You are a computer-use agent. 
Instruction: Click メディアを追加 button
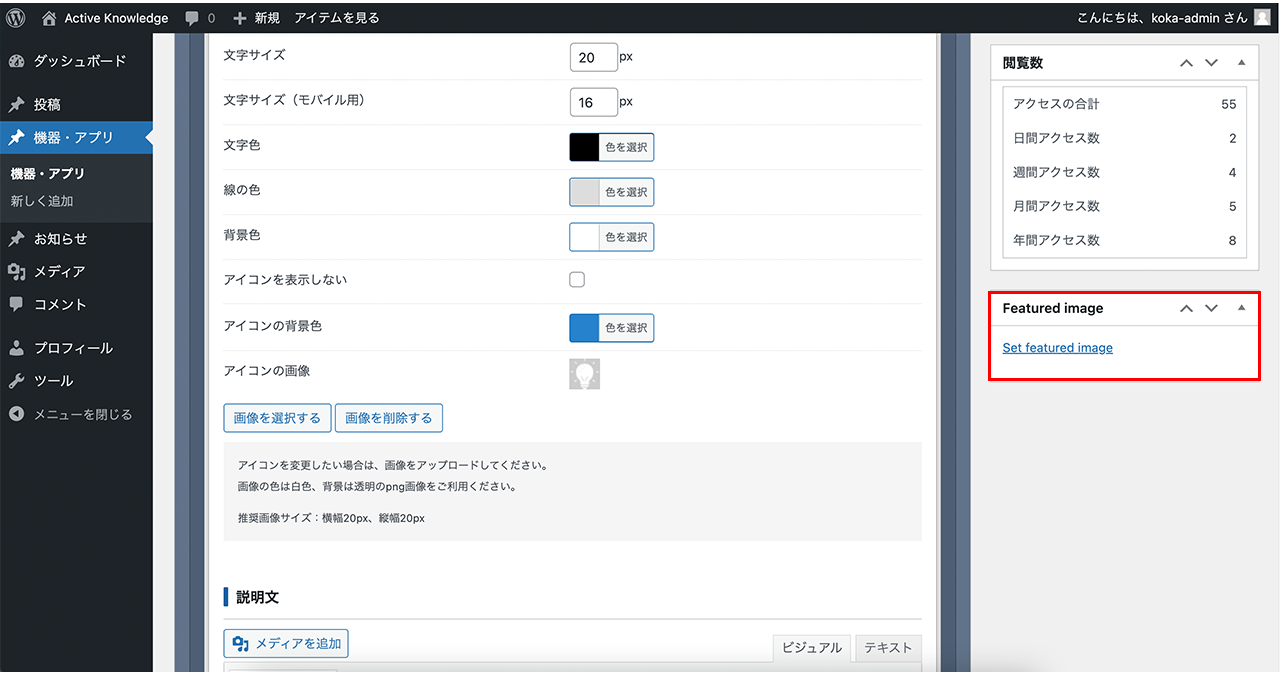[286, 643]
